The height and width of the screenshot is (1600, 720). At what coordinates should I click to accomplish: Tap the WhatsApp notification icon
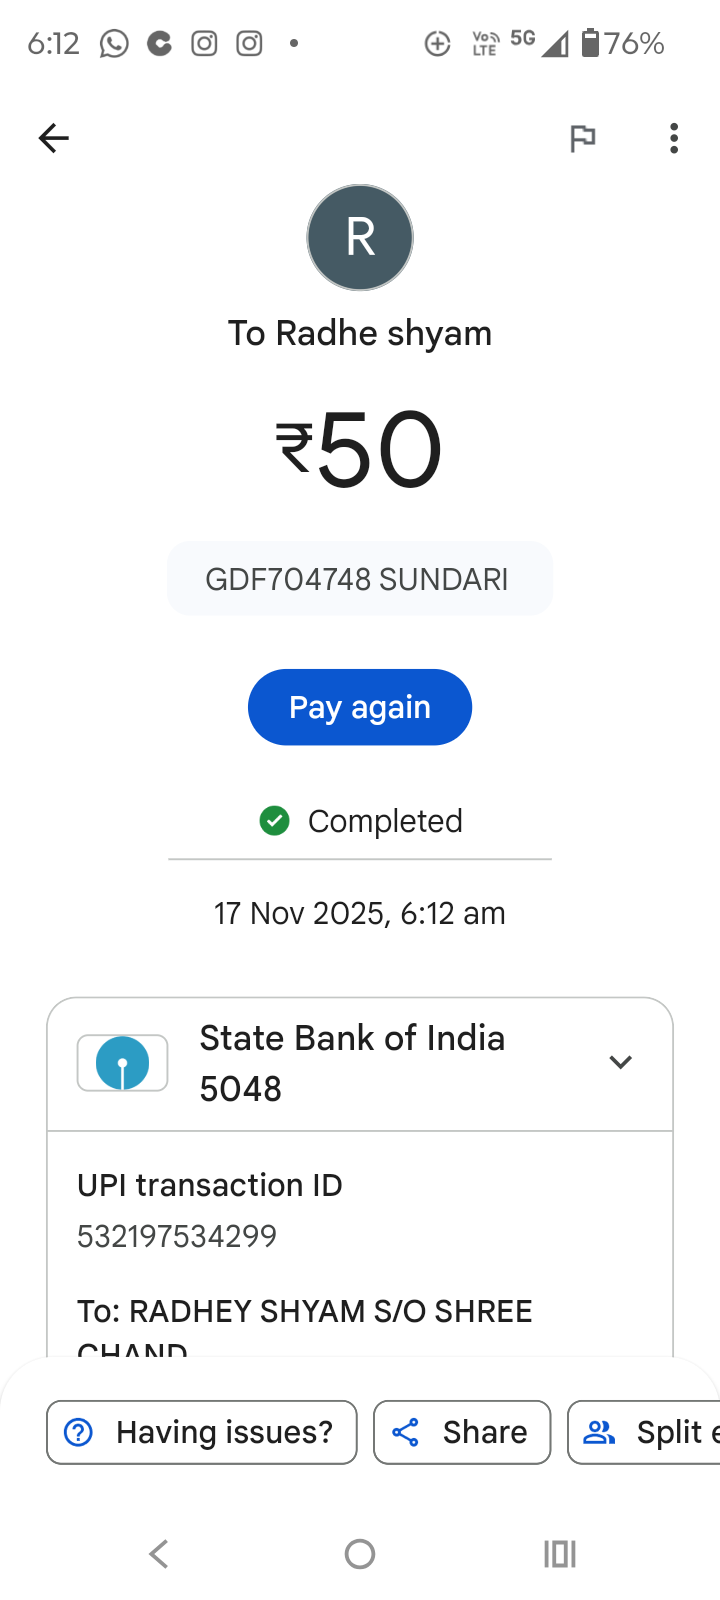click(114, 44)
